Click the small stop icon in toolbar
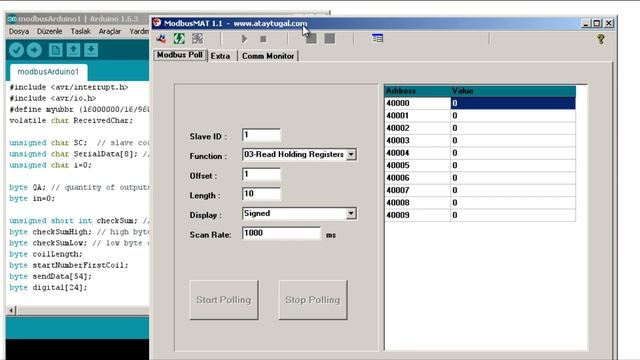 (263, 39)
